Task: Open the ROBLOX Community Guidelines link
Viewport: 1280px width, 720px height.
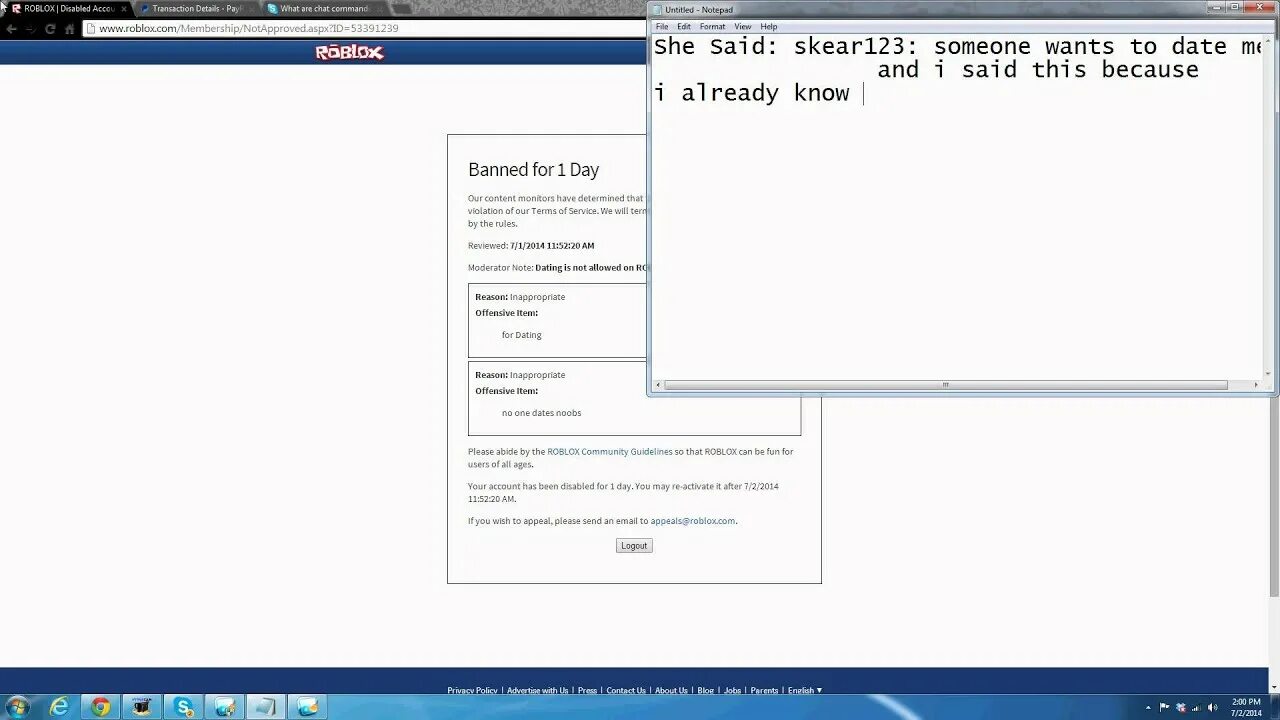Action: (609, 451)
